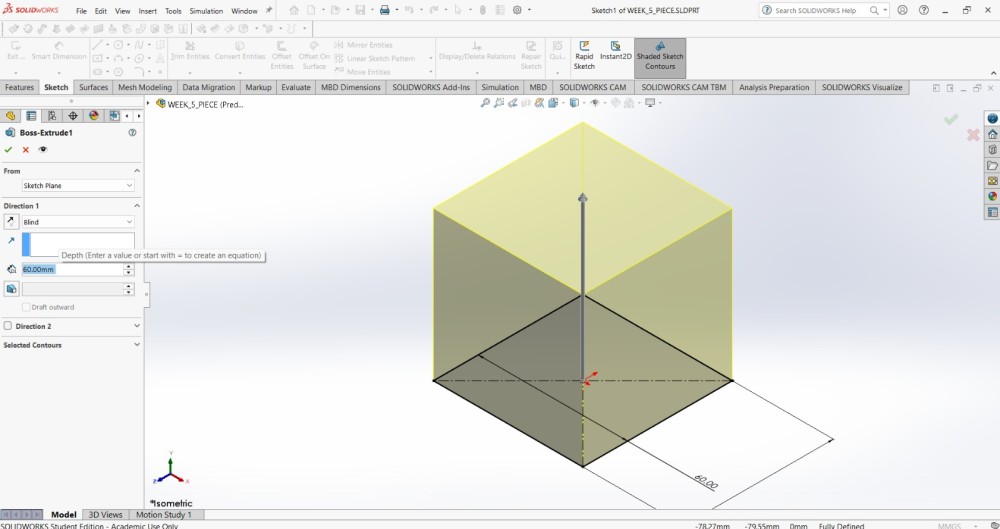Open the From Sketch Plane dropdown

point(78,186)
